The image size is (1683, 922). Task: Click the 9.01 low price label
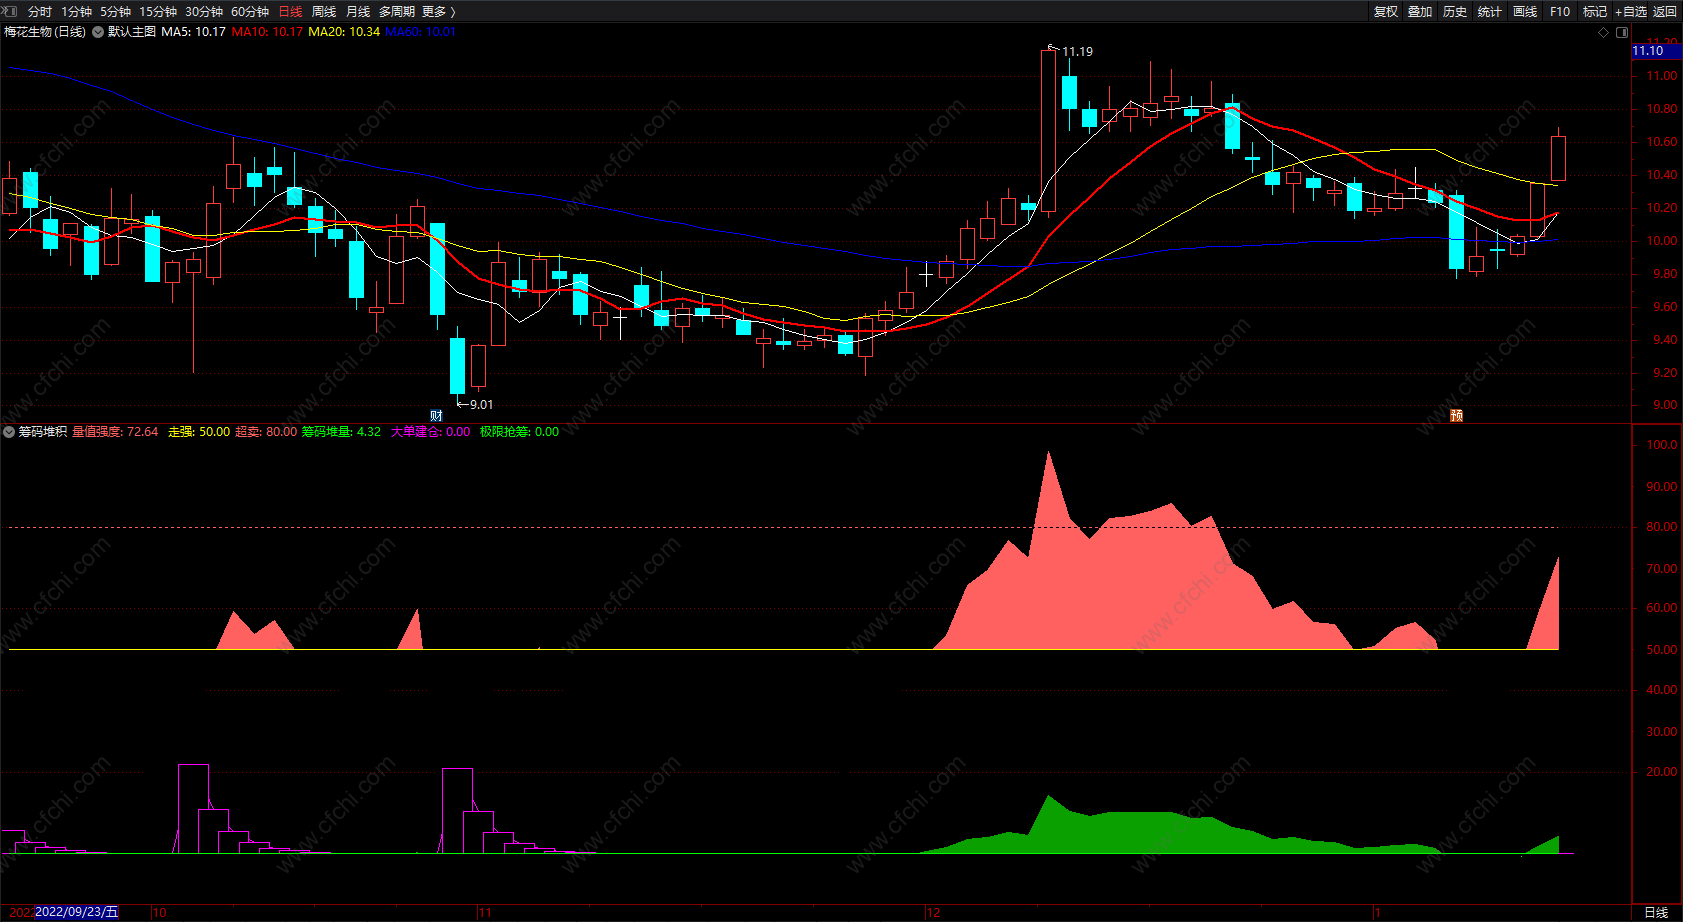pyautogui.click(x=481, y=405)
